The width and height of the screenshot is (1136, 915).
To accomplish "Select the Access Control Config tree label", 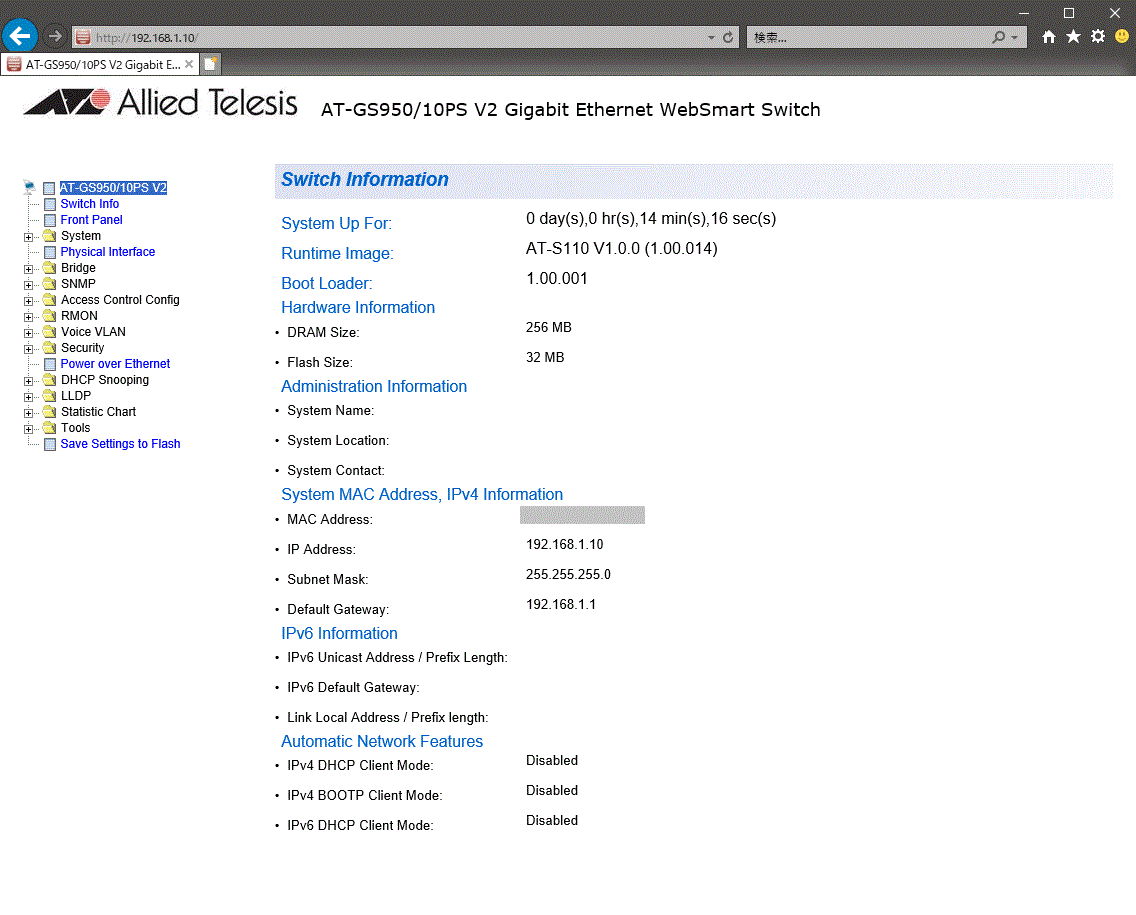I will coord(120,299).
